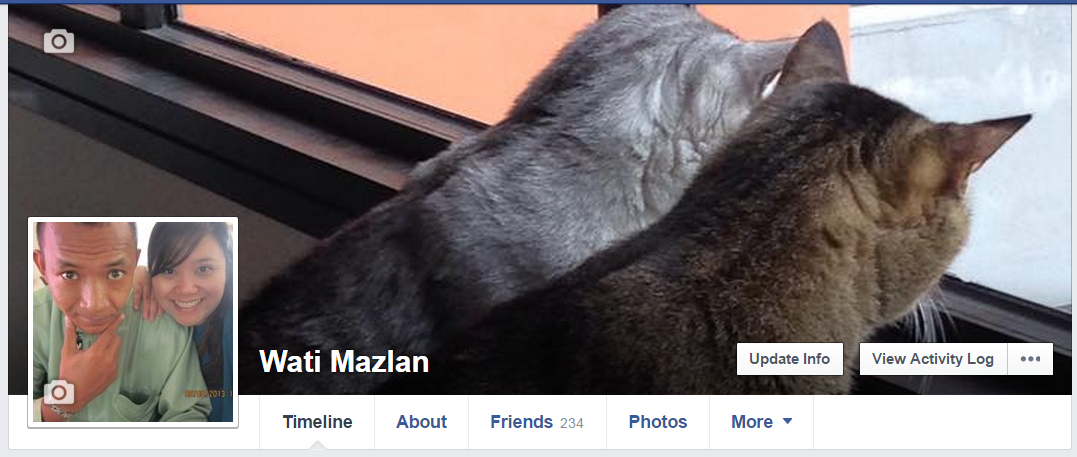Screen dimensions: 1077x457
Task: Open the Timeline tab
Action: point(317,422)
